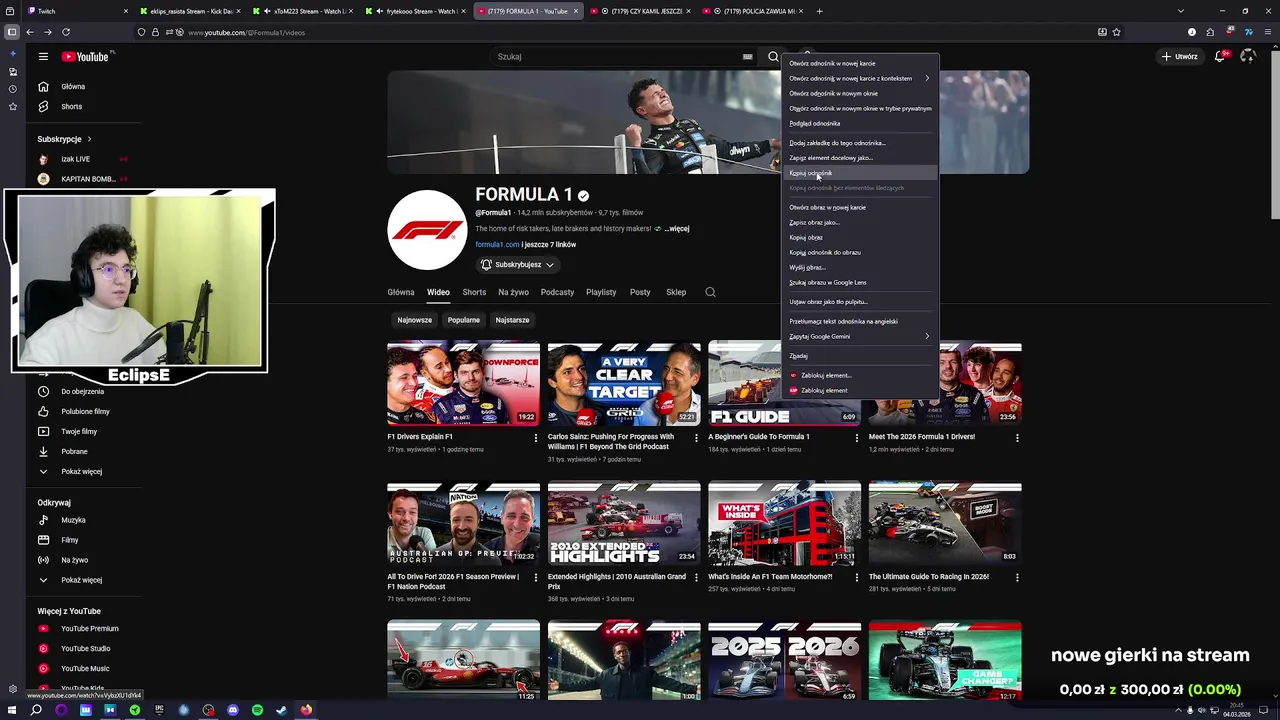This screenshot has width=1280, height=720.
Task: Open formula1.com channel link
Action: click(x=497, y=245)
